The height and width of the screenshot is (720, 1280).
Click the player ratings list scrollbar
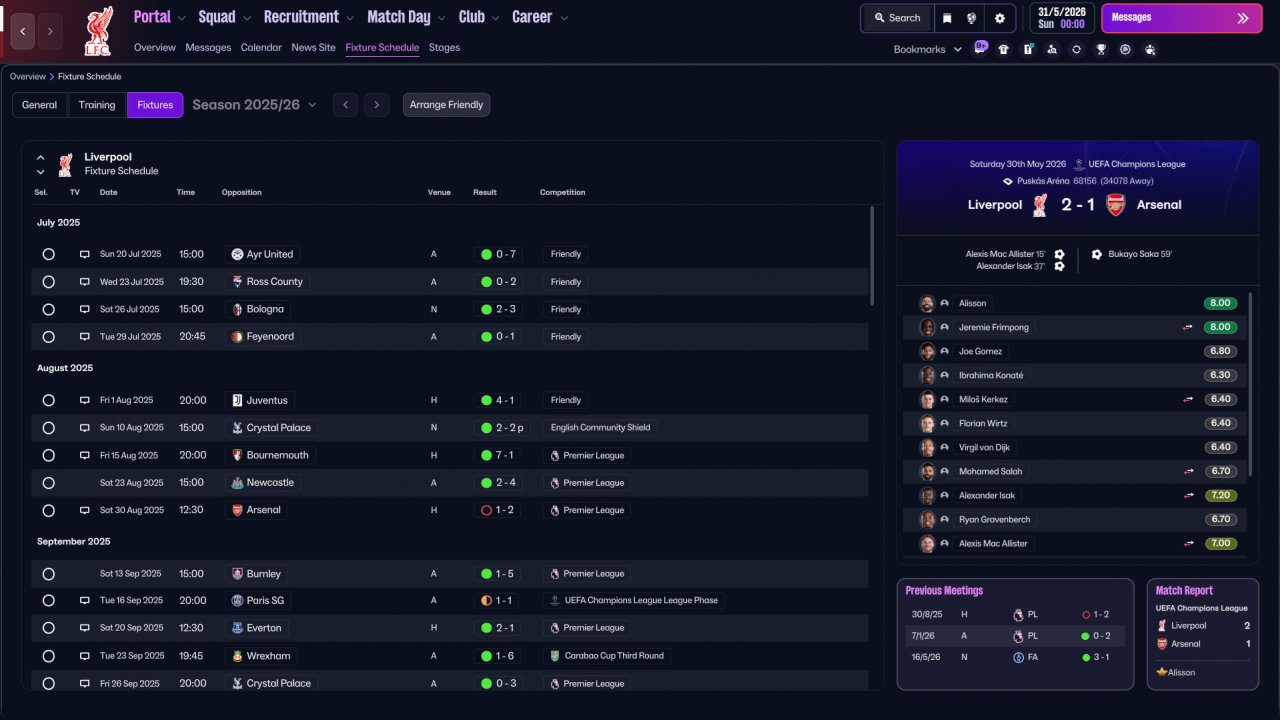1250,385
